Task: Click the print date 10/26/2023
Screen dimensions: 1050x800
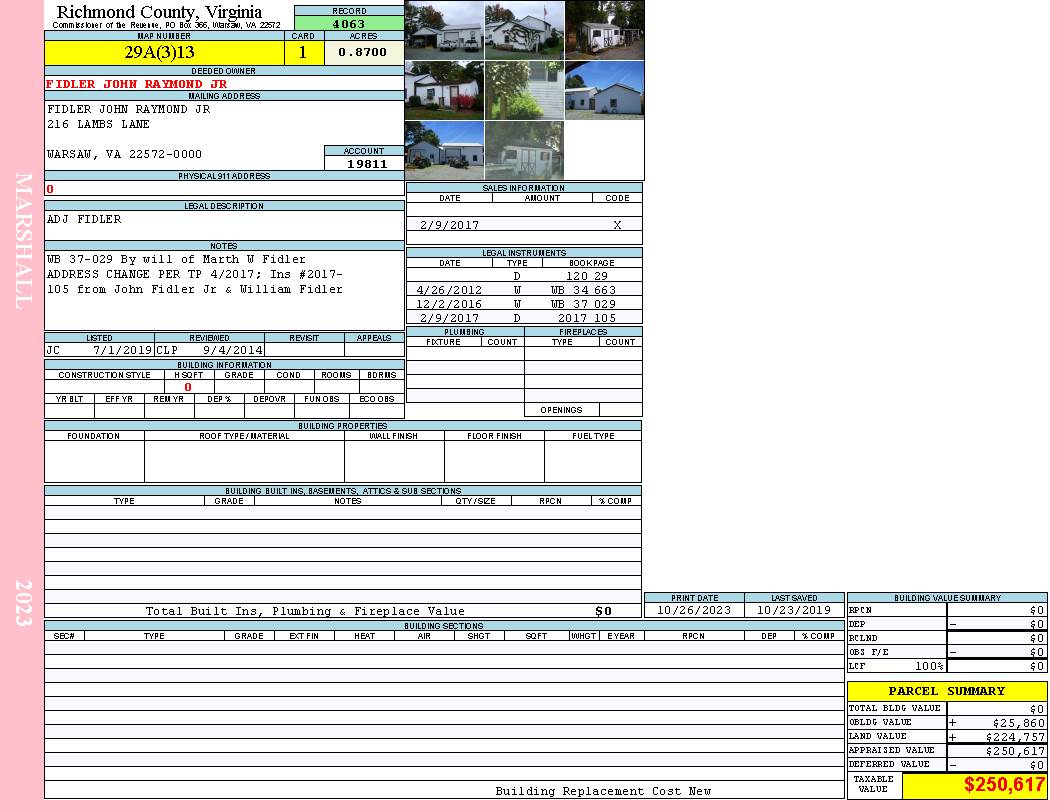Action: (693, 610)
